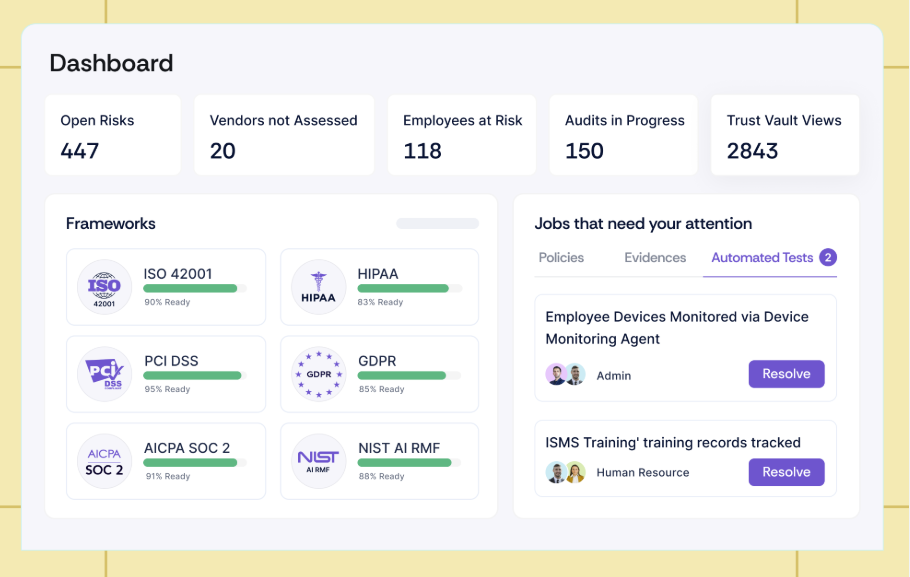The image size is (910, 577).
Task: Click the '88% Ready' label
Action: point(381,477)
